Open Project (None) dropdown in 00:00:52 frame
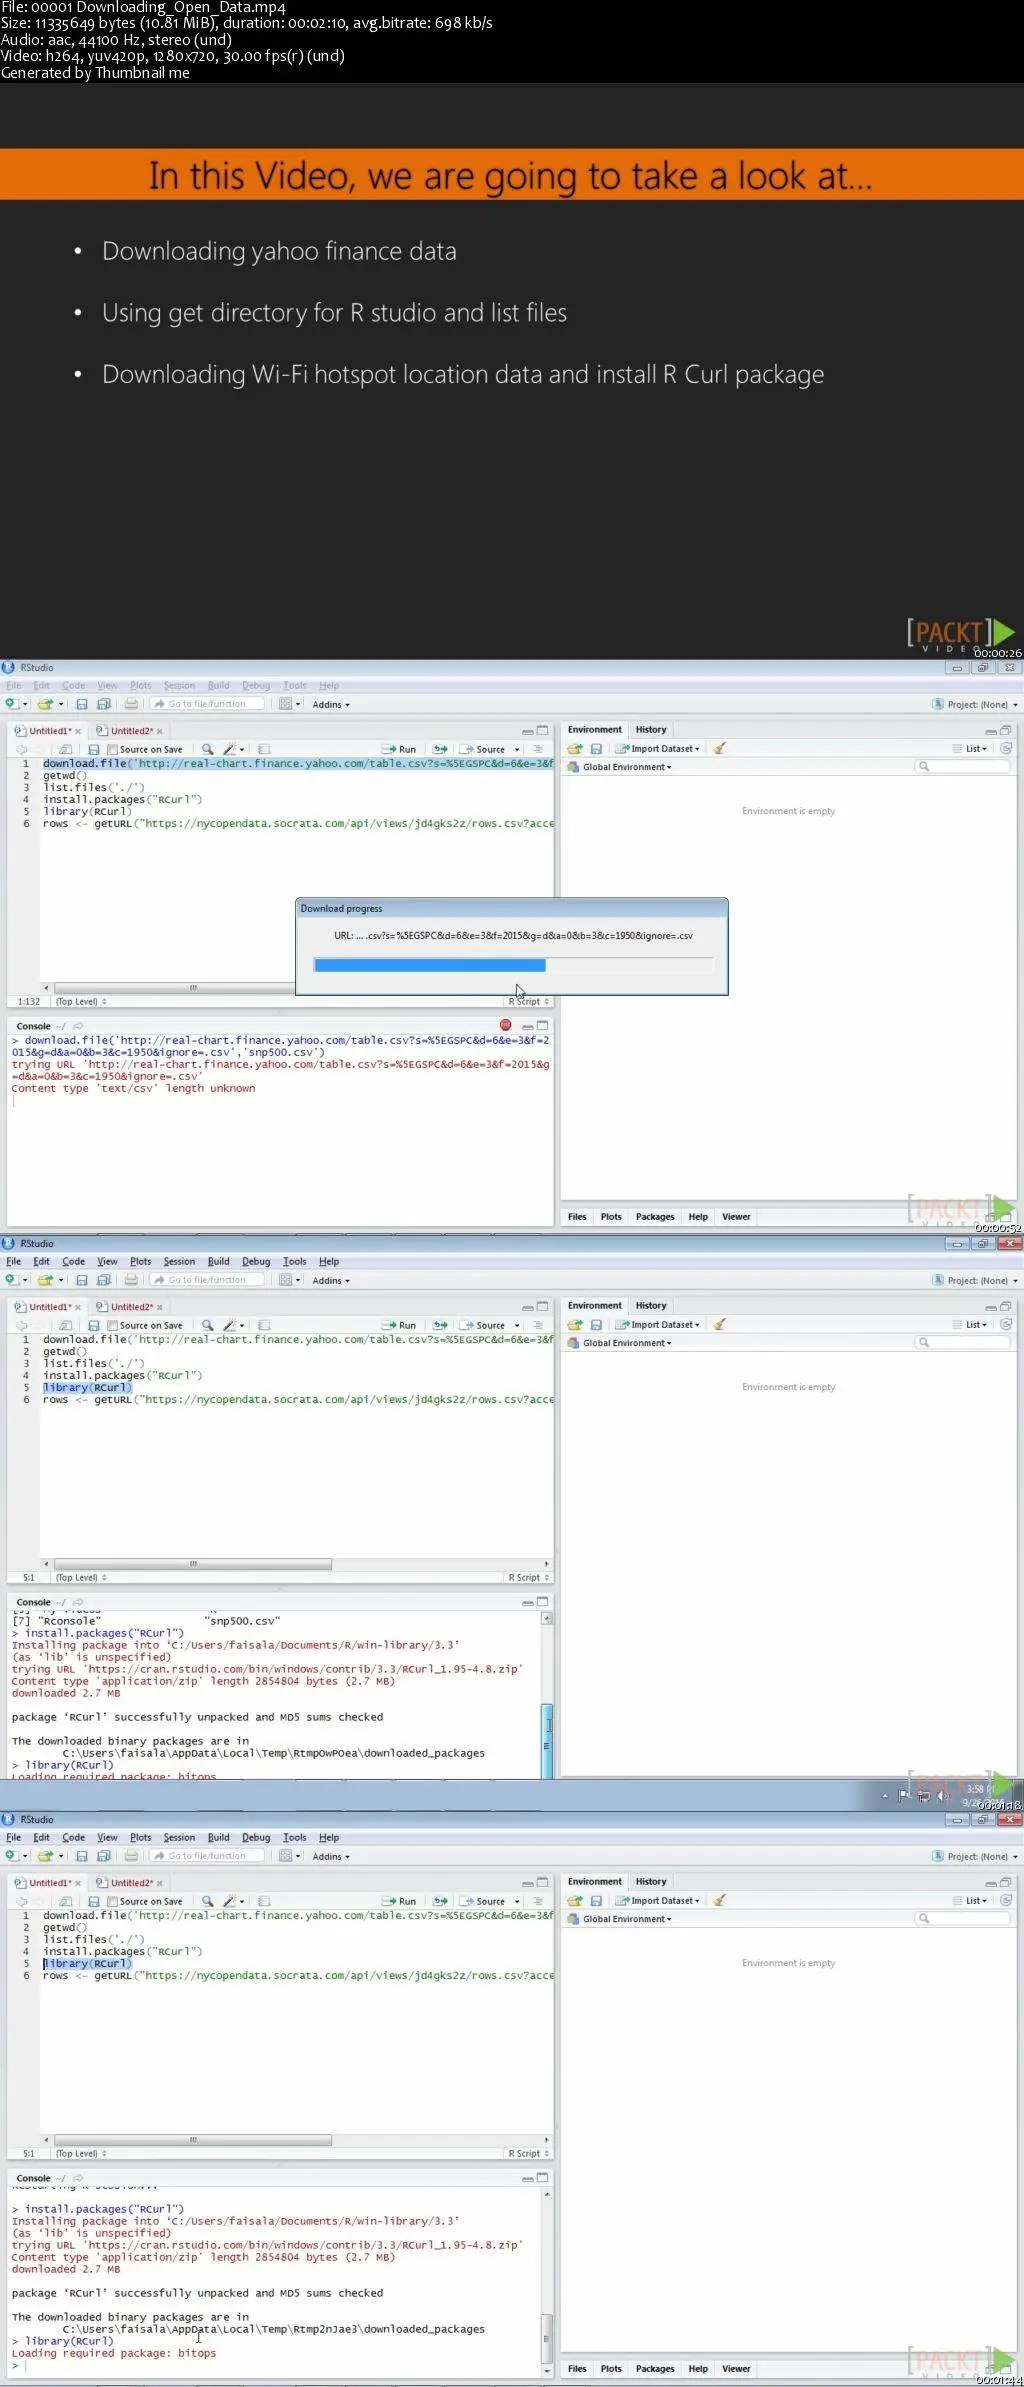 (975, 704)
